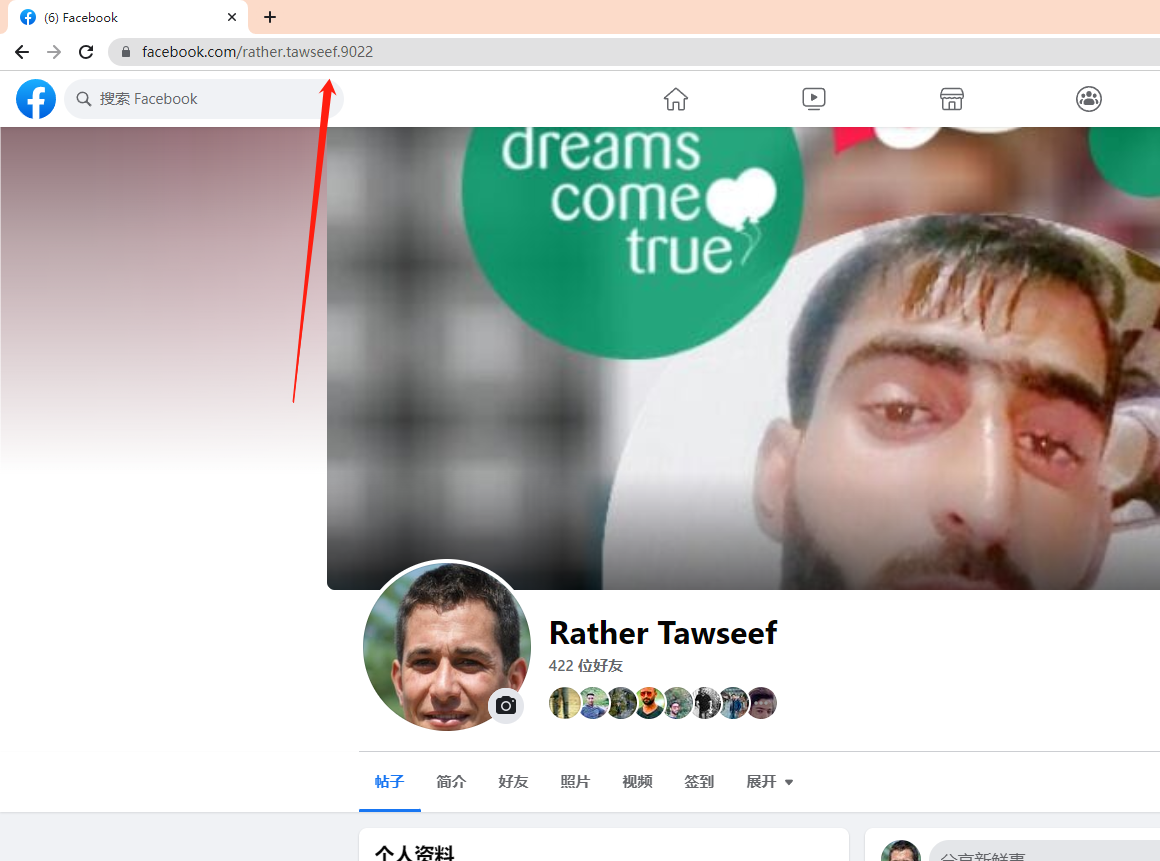
Task: Open the 签到 tab
Action: [699, 782]
